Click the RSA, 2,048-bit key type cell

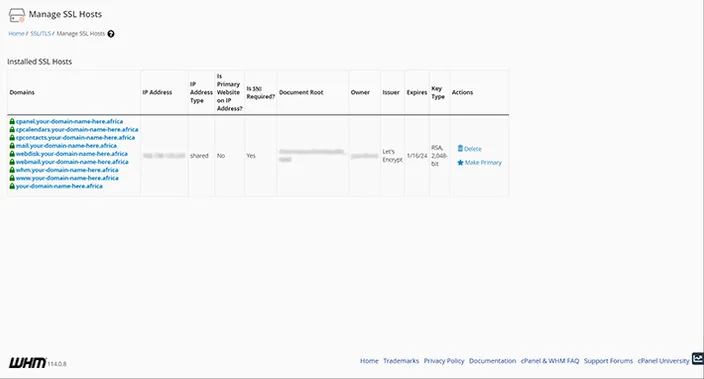tap(439, 155)
